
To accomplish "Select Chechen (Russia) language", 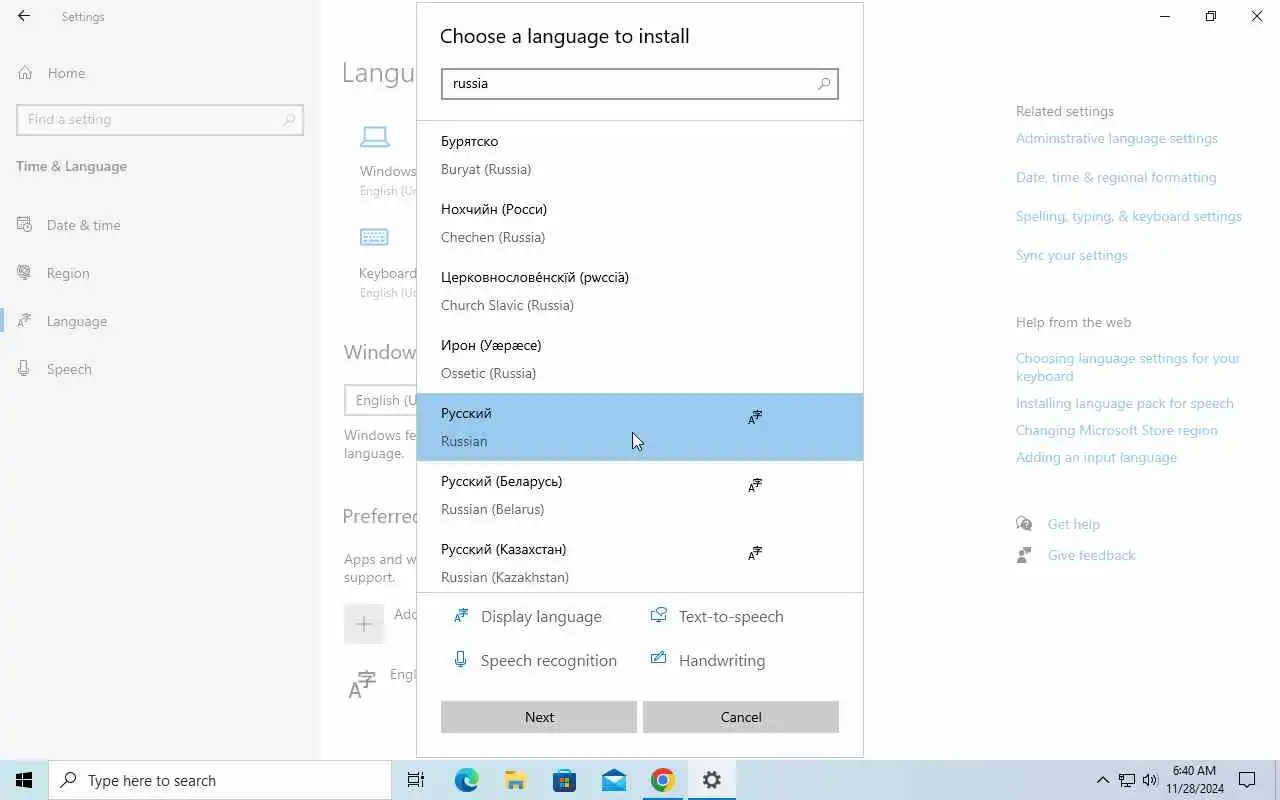I will (x=640, y=223).
